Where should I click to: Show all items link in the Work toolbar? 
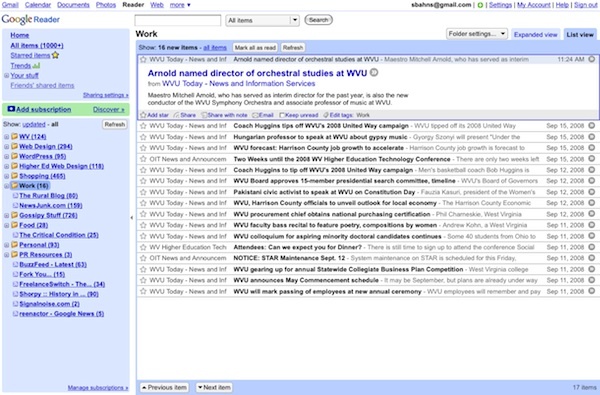pyautogui.click(x=215, y=47)
